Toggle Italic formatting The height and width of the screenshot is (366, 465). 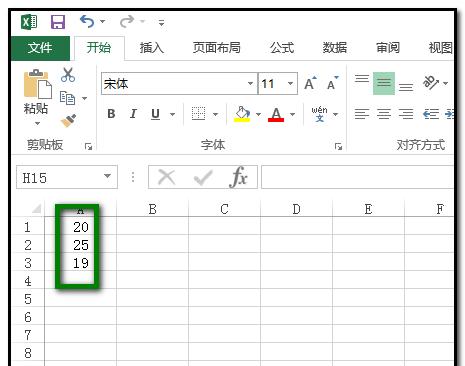(x=133, y=114)
